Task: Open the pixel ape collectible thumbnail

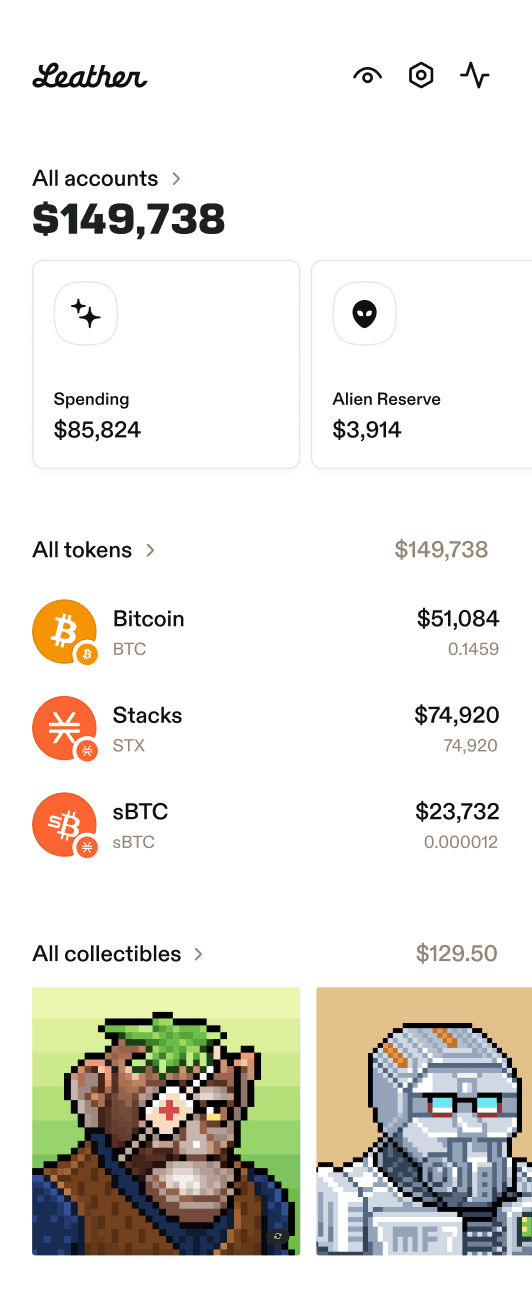Action: pos(166,1121)
